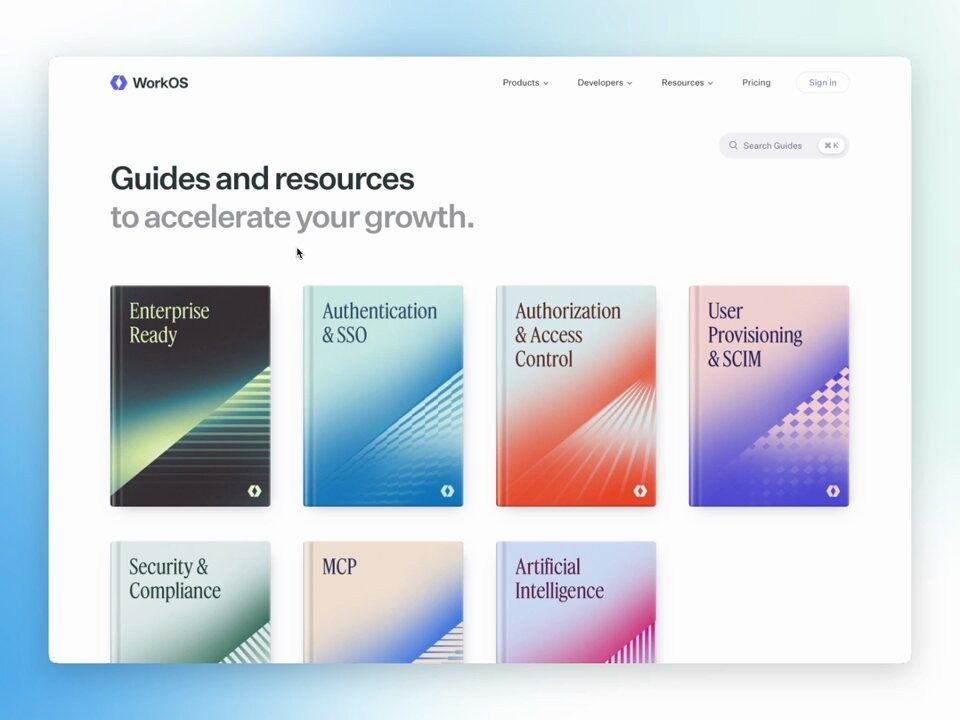Screen dimensions: 960x720
Task: Click the magnifier icon in search
Action: 733,146
